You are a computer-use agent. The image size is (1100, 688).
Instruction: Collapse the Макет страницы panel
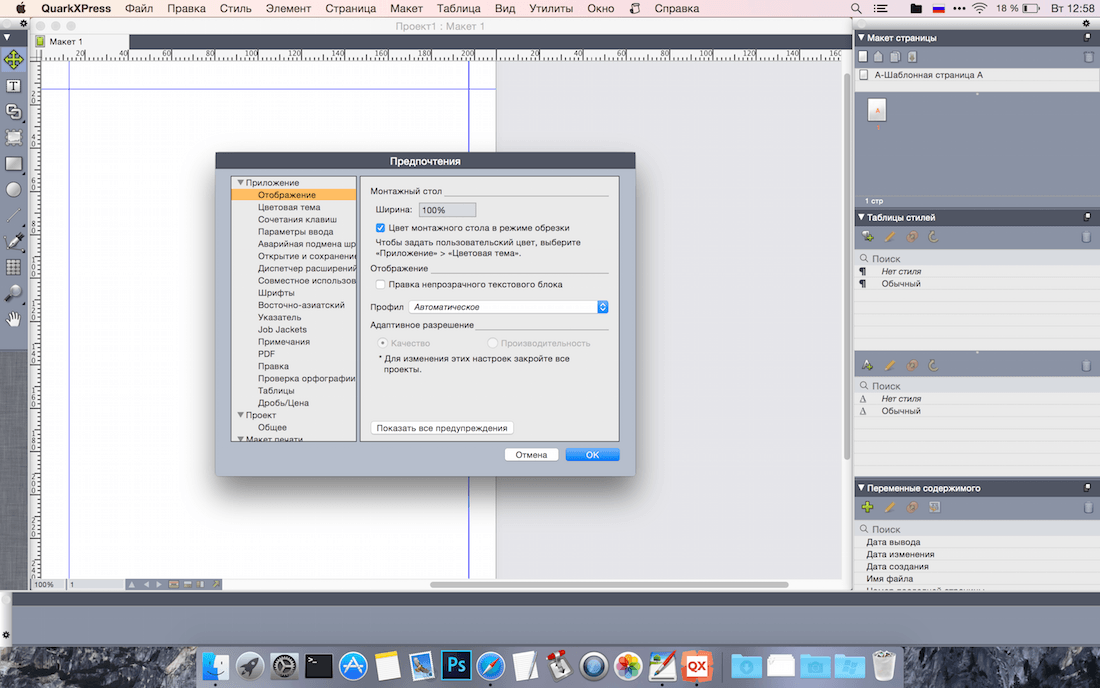(x=861, y=37)
